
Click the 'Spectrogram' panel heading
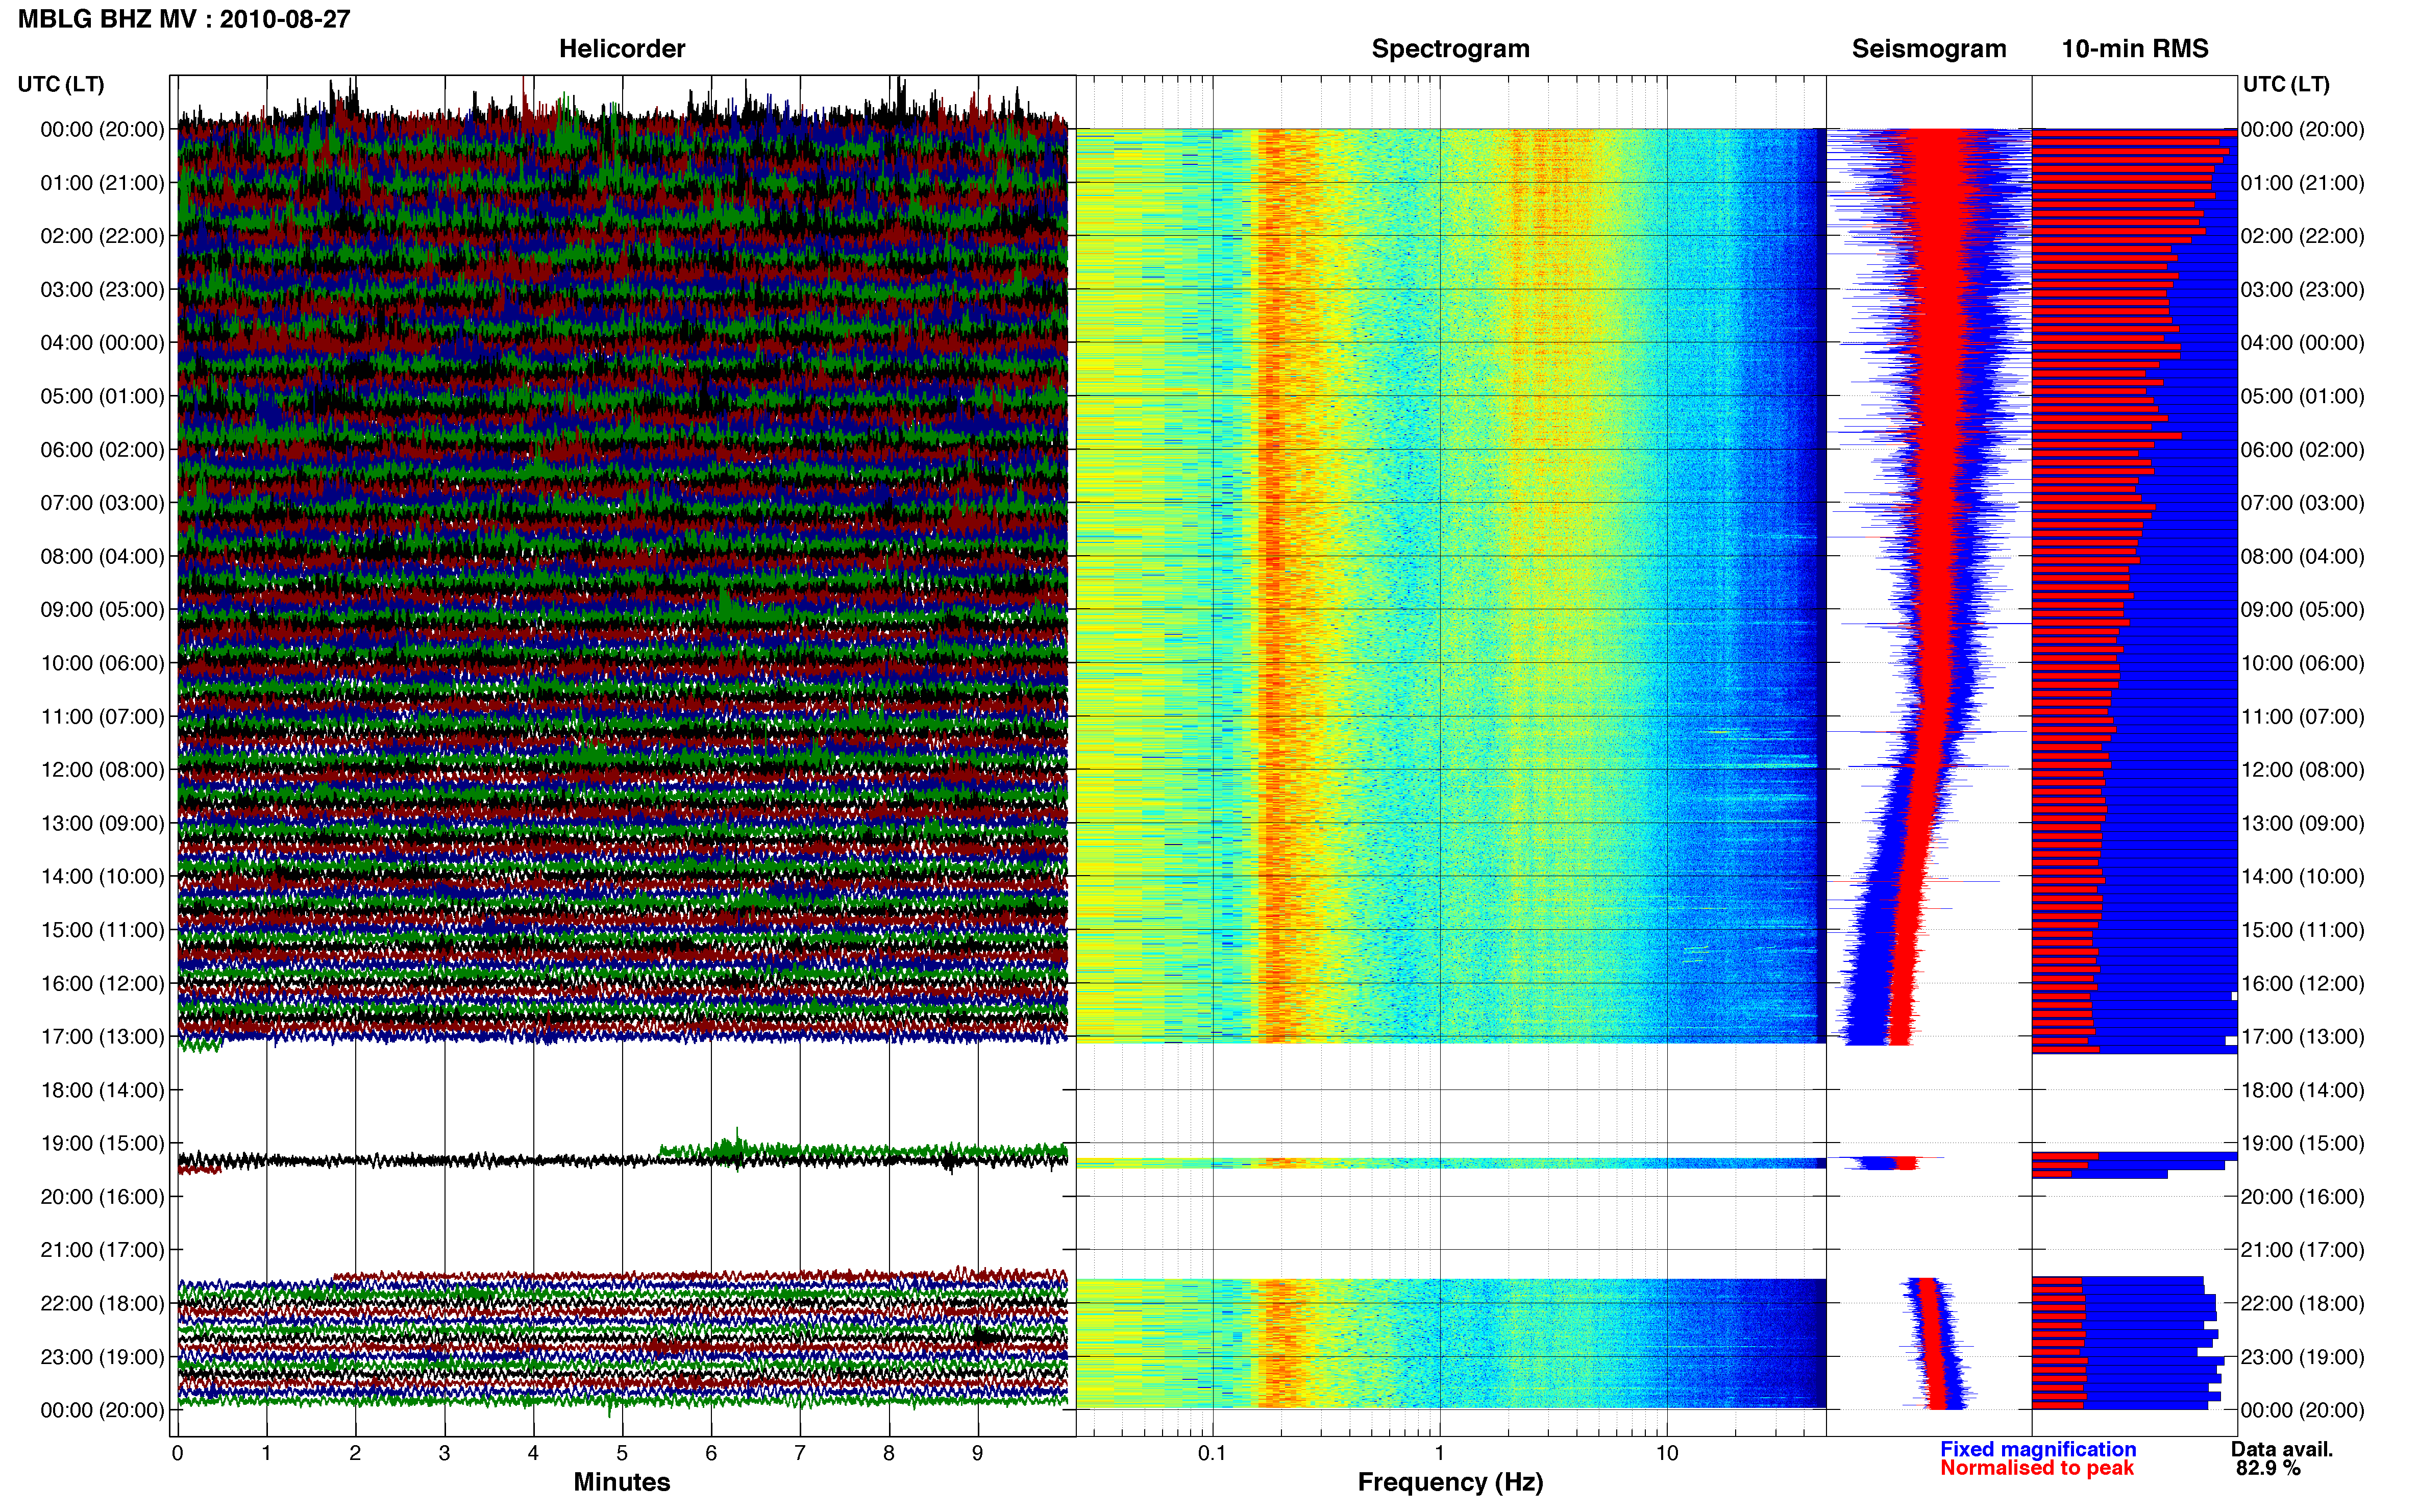pos(1450,49)
